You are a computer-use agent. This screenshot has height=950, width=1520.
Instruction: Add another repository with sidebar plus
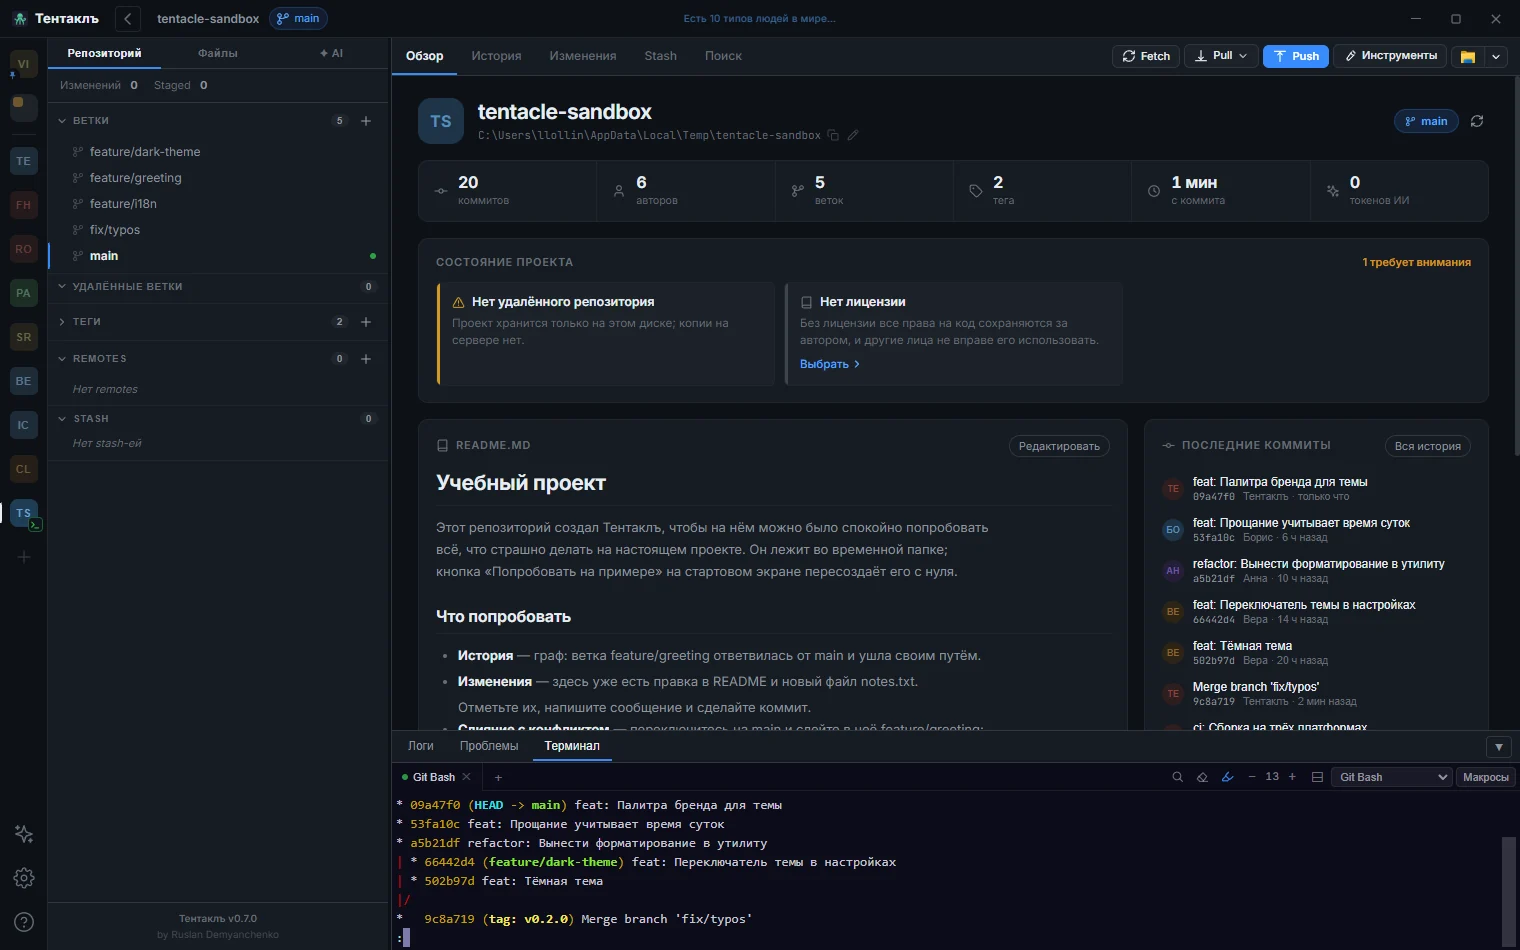24,557
